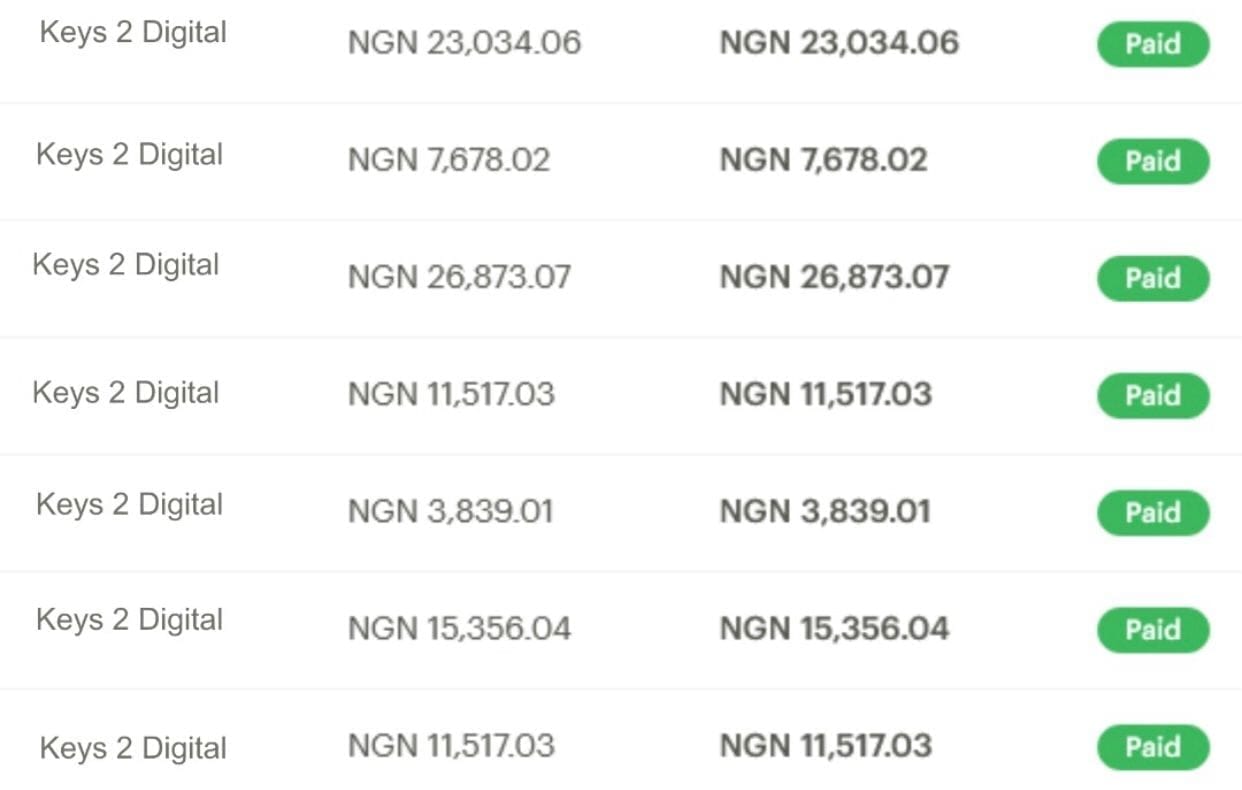Click the Paid badge for NGN 7,678.02
The height and width of the screenshot is (790, 1242).
[1153, 161]
